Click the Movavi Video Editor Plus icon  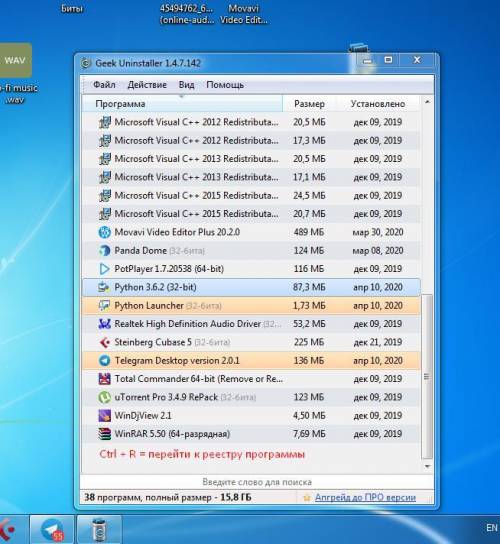104,232
